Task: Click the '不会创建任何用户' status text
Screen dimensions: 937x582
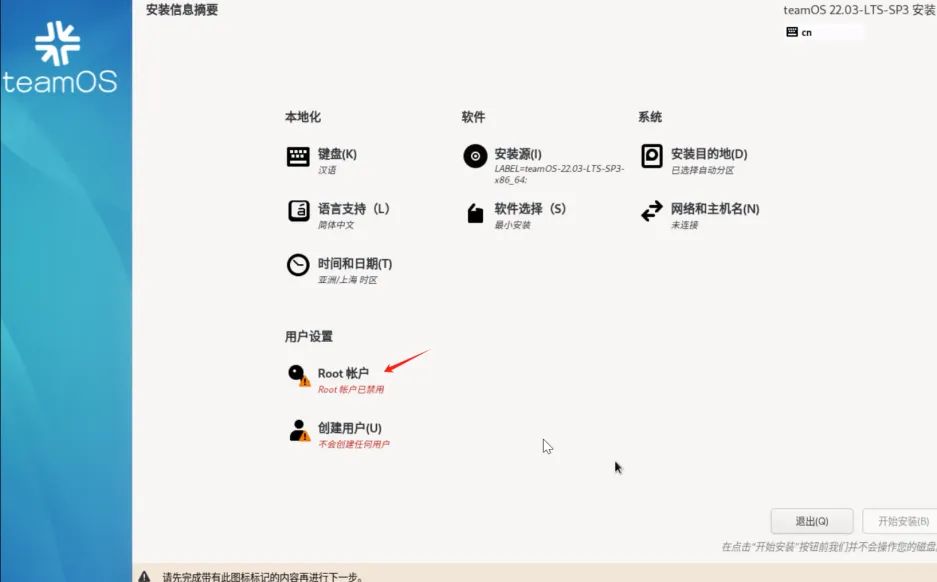Action: (353, 444)
